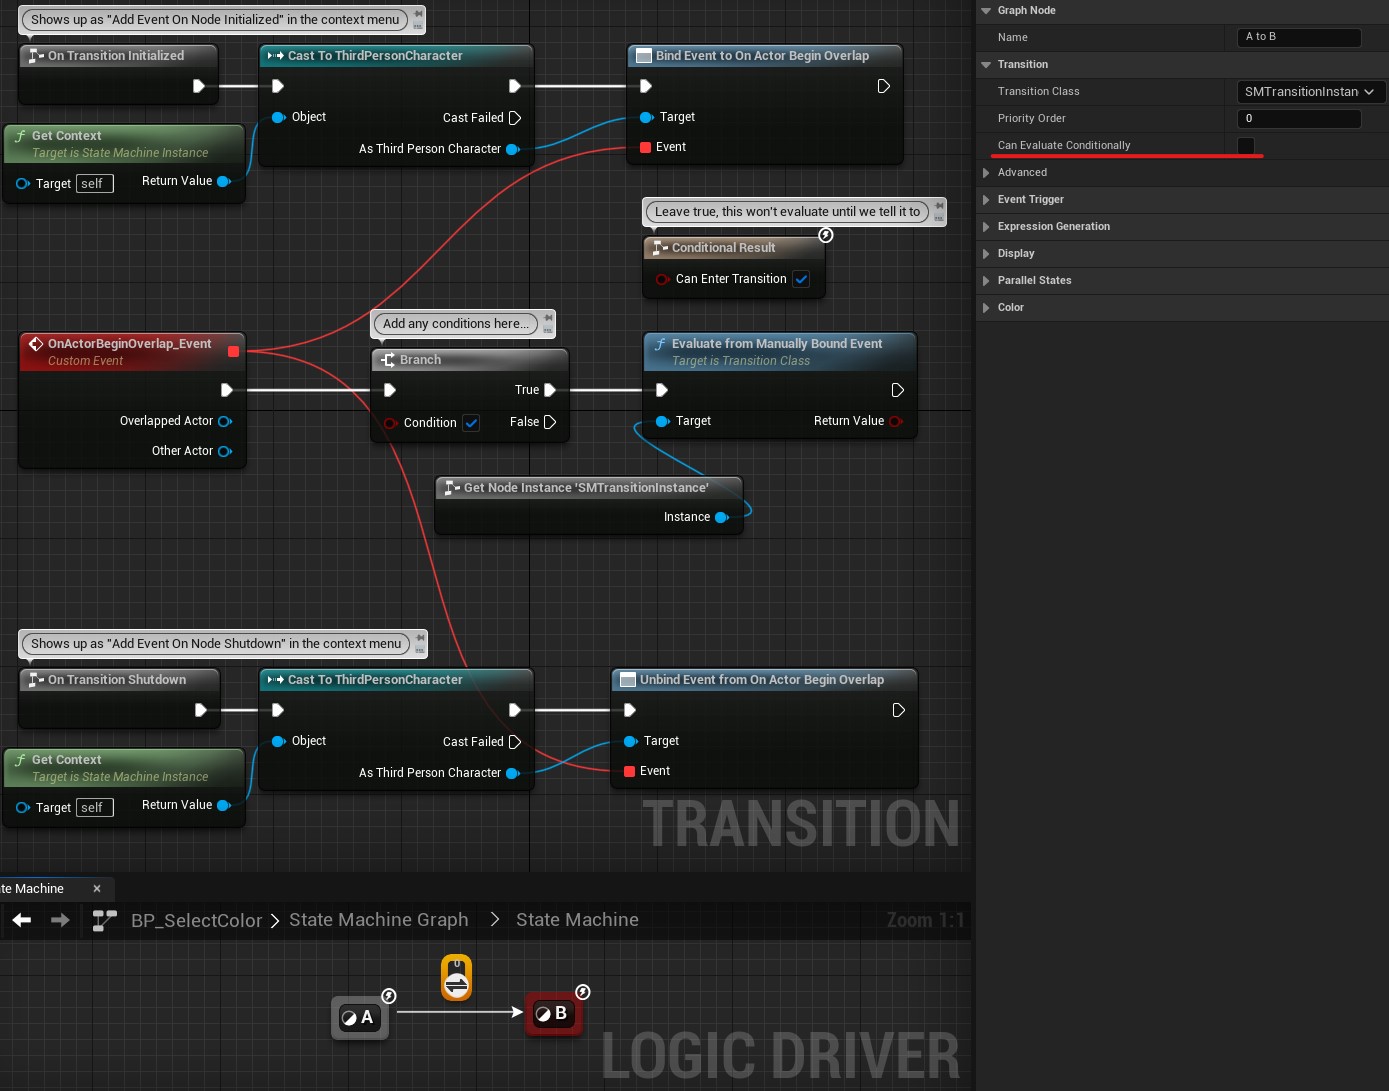Expand the Parallel States section

click(1034, 281)
